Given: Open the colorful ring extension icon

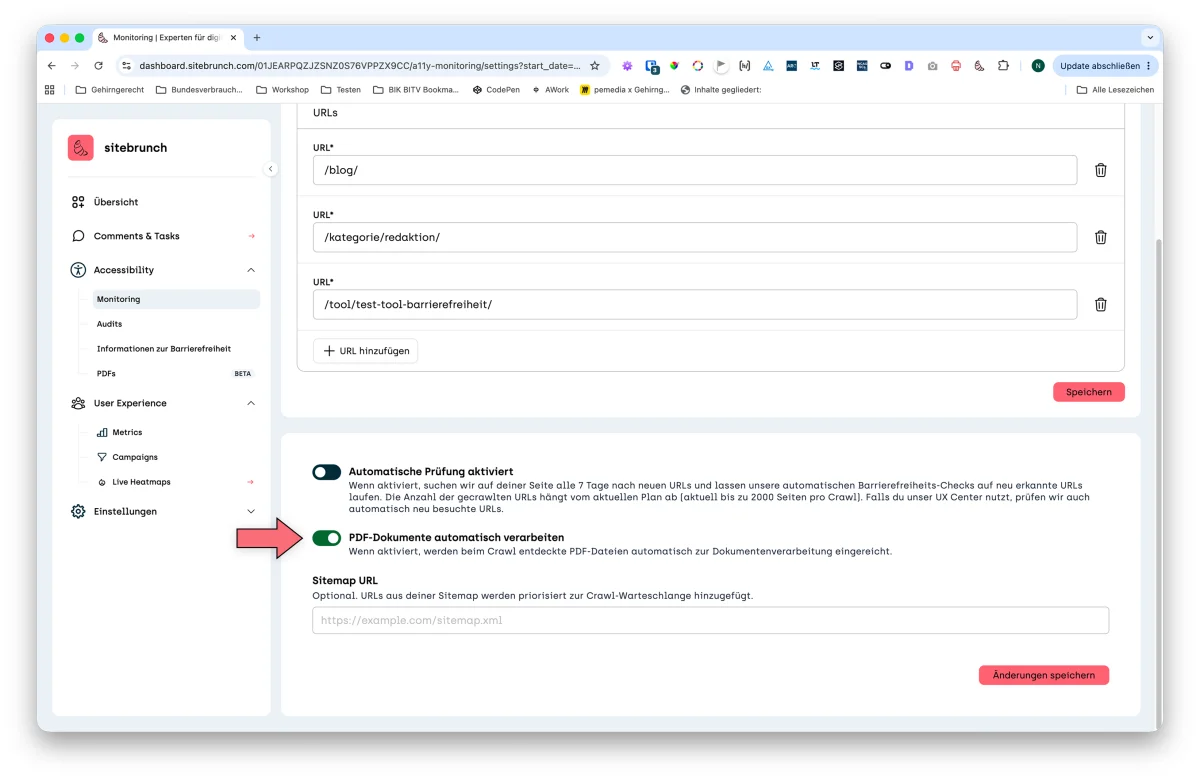Looking at the screenshot, I should pos(698,66).
